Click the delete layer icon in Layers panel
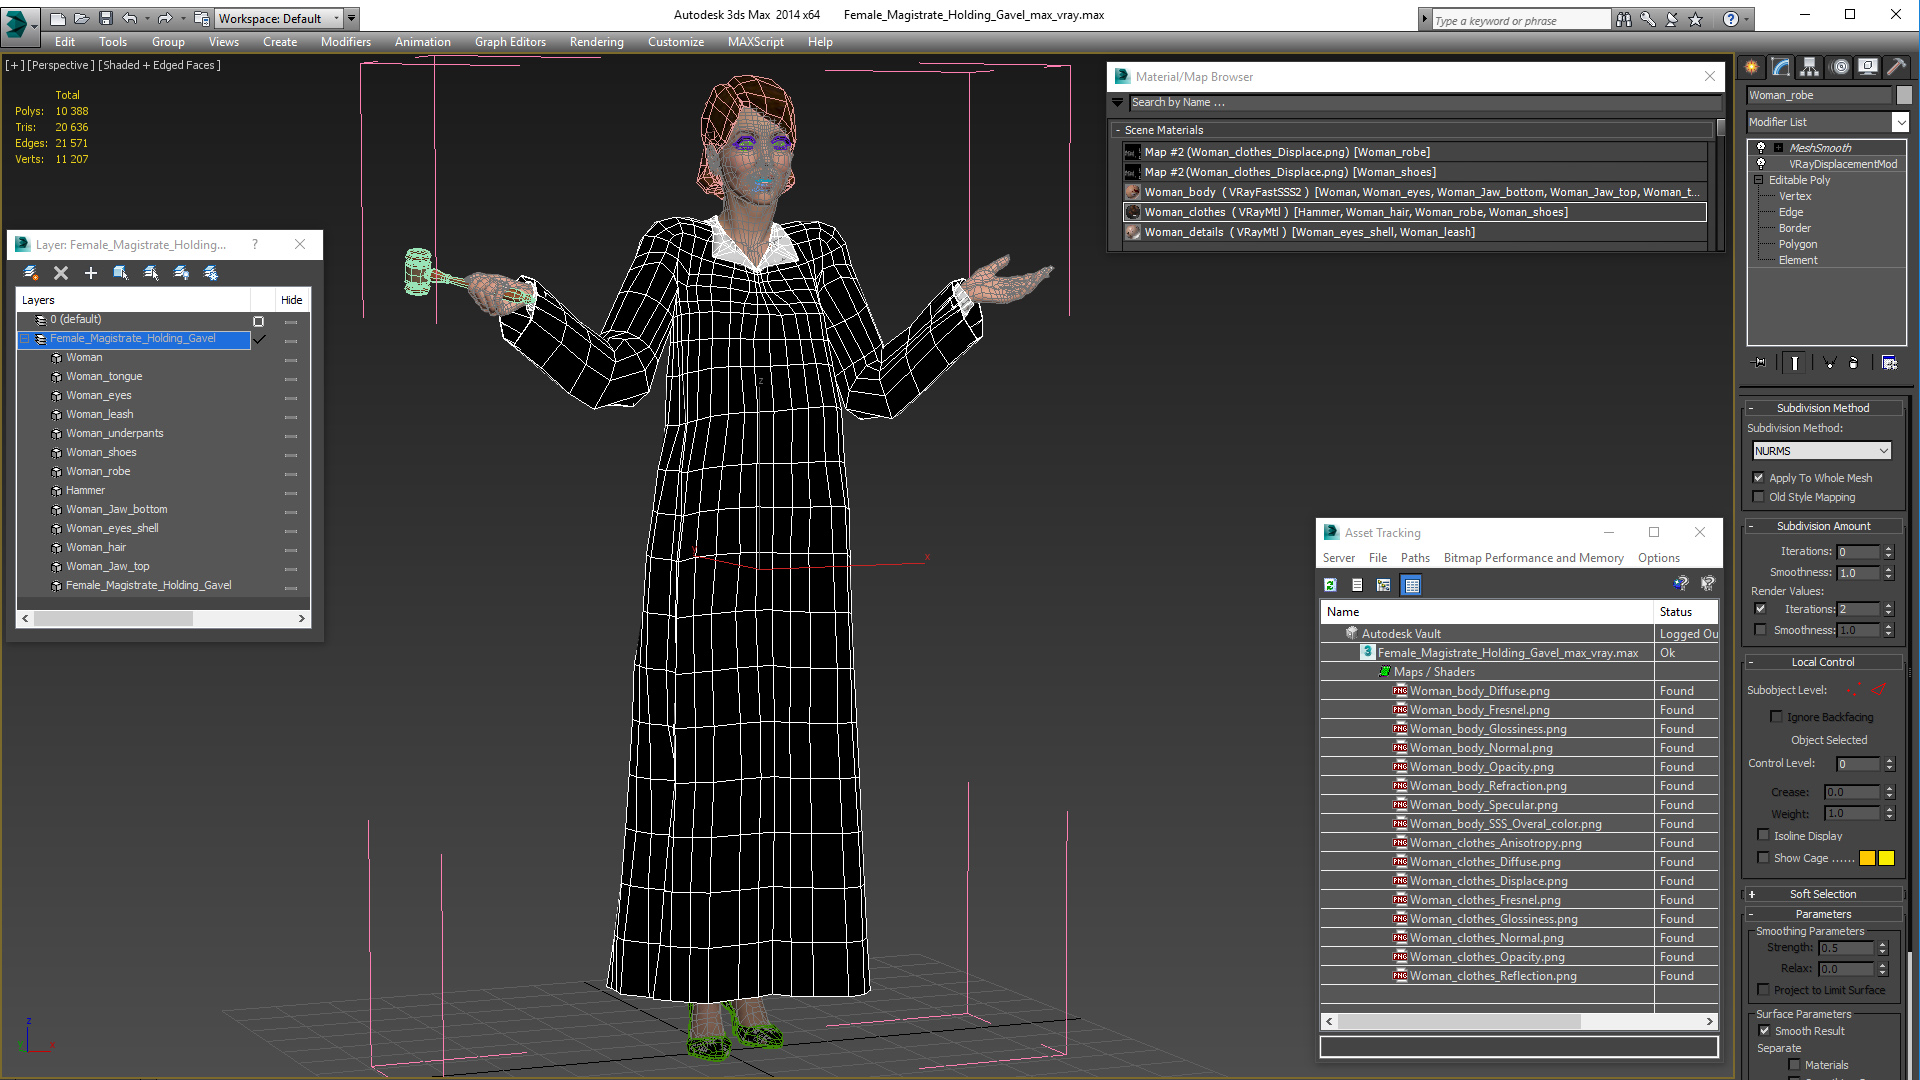 click(x=62, y=272)
